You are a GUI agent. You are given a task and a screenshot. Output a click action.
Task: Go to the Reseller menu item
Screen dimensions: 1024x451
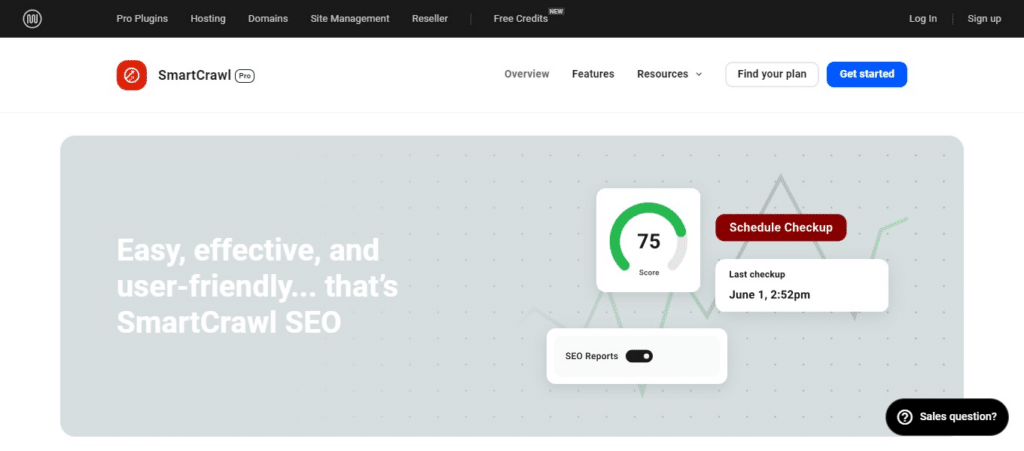click(430, 19)
